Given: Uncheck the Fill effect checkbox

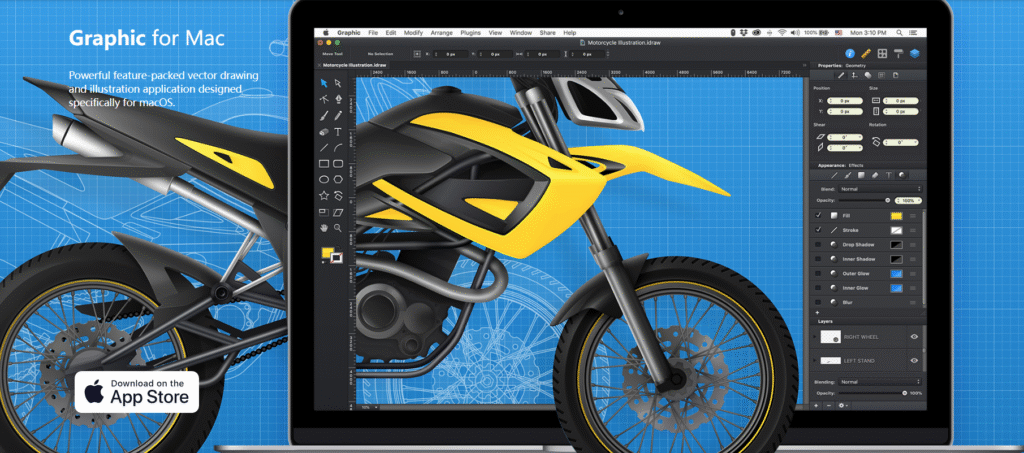Looking at the screenshot, I should (x=818, y=215).
